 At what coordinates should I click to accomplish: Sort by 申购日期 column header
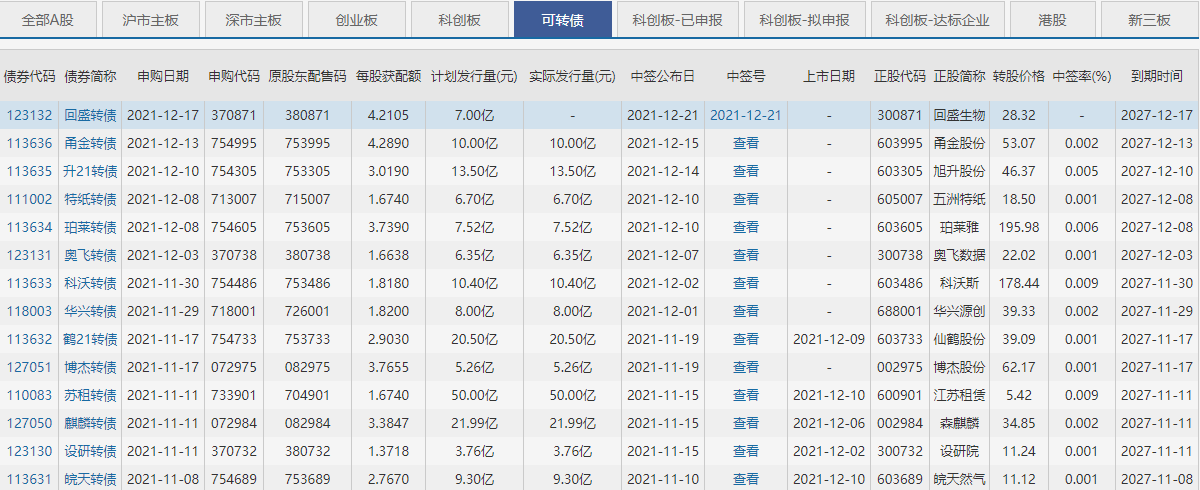162,76
